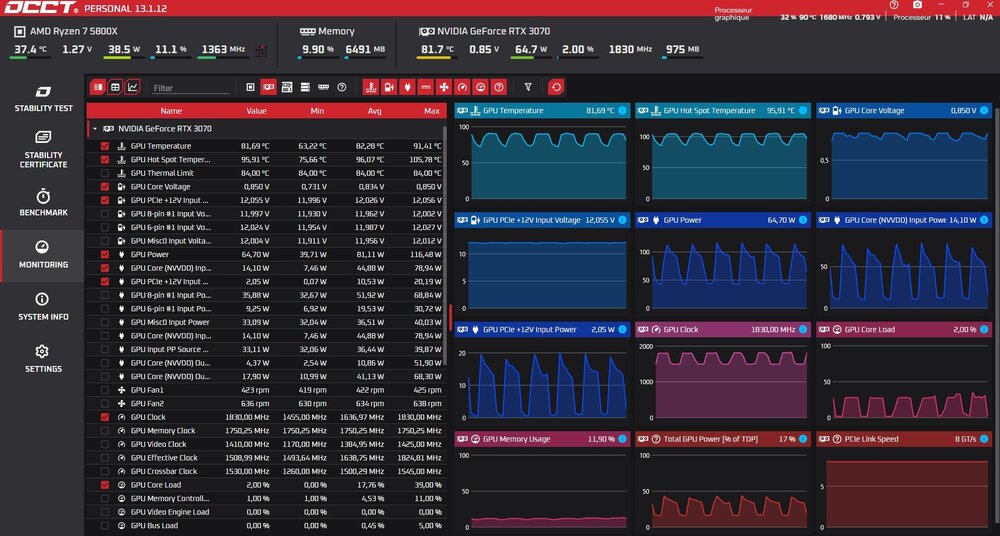Enable the GPU Thermal Limit checkbox
Screen dimensions: 1000x536
(x=105, y=173)
